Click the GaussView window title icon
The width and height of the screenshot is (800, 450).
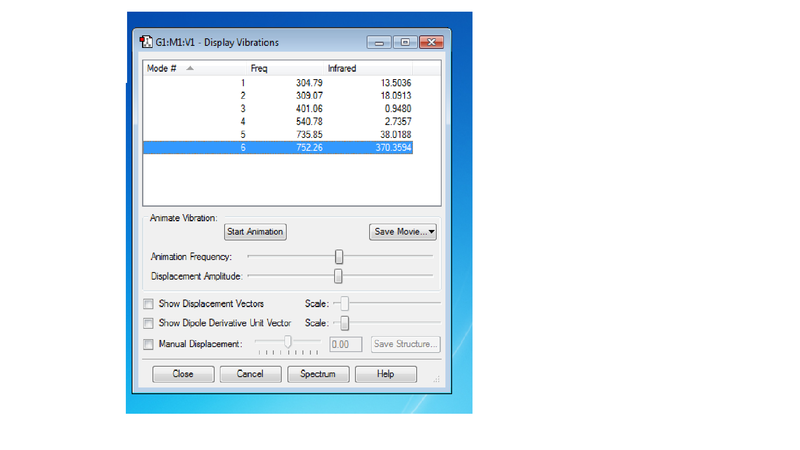pos(146,42)
